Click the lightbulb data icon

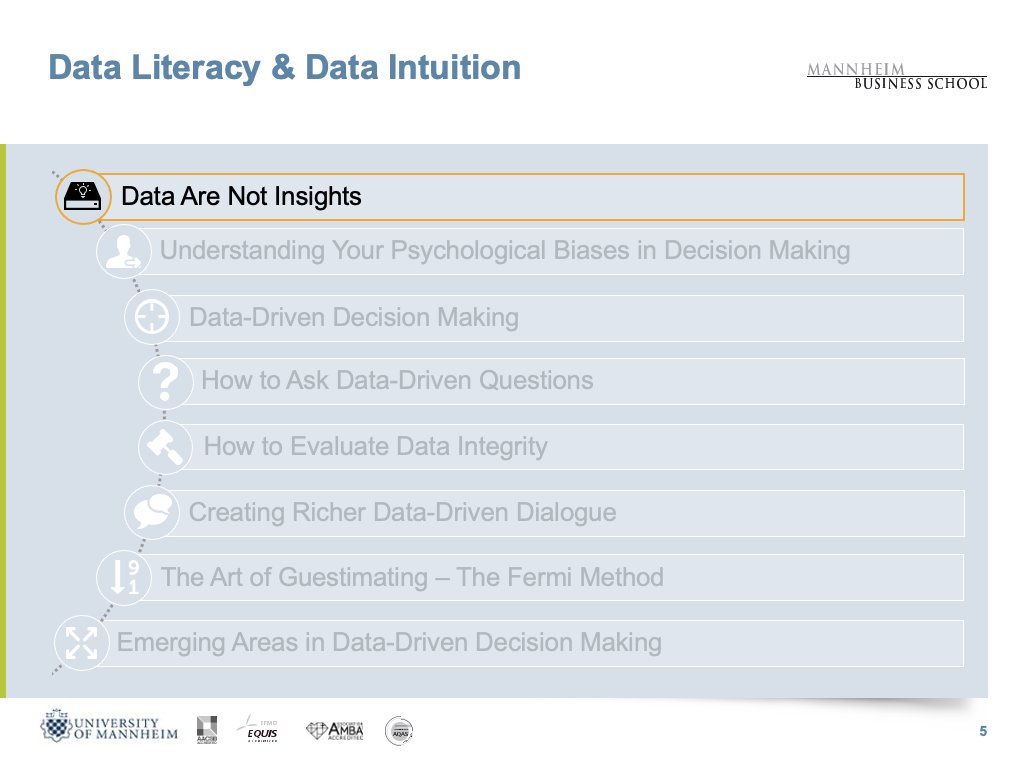[x=80, y=196]
